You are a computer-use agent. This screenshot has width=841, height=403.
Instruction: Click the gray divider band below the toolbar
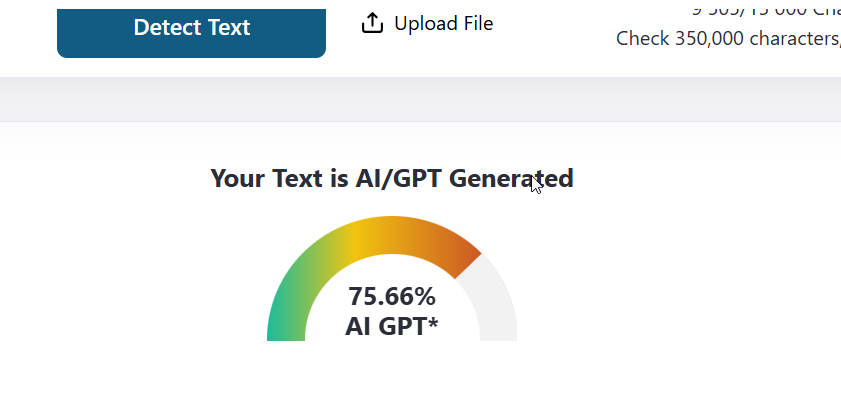tap(420, 100)
